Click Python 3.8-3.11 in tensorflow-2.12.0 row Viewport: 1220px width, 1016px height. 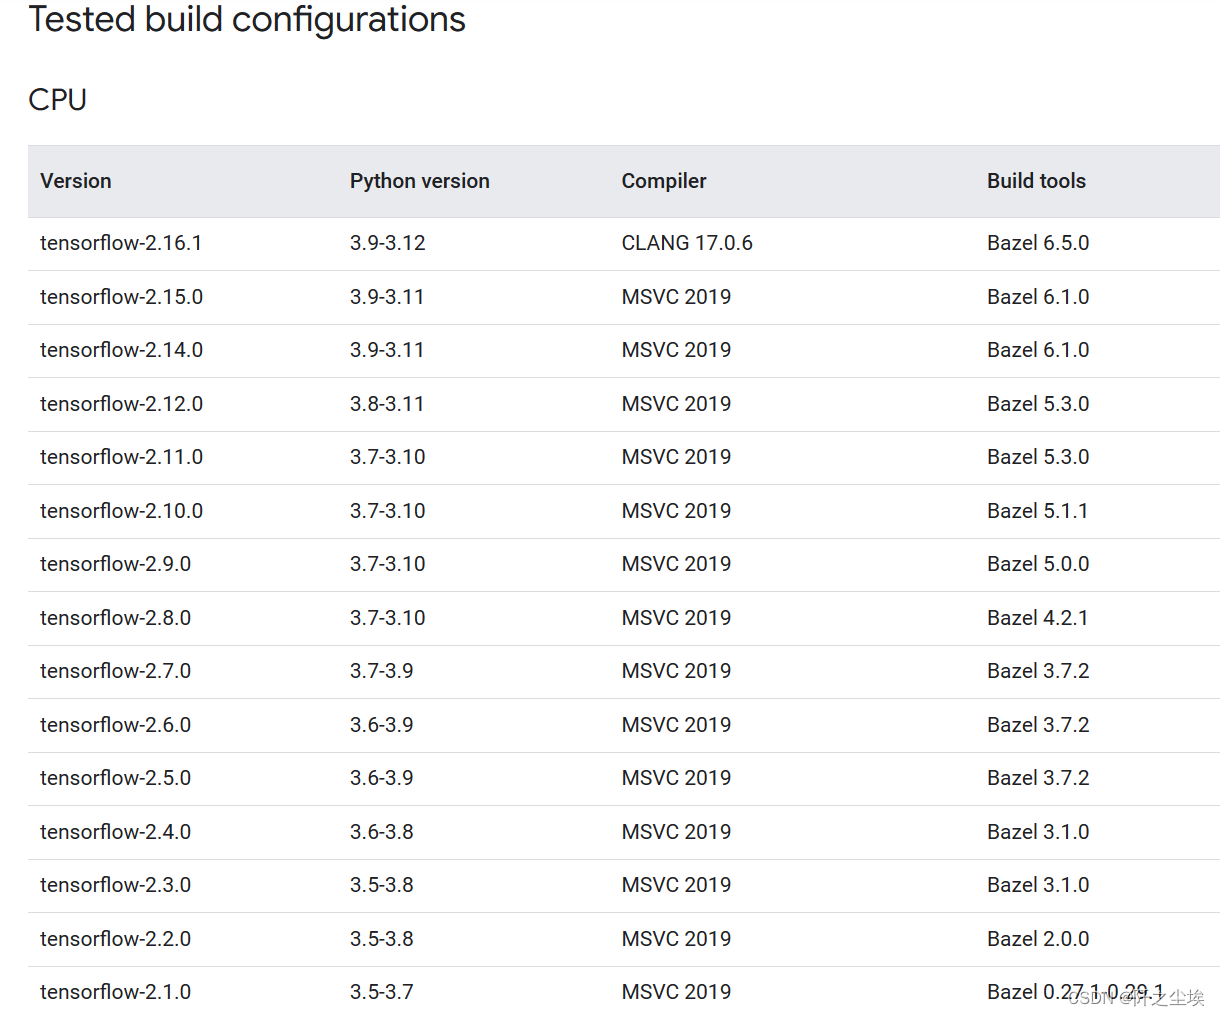(x=387, y=404)
